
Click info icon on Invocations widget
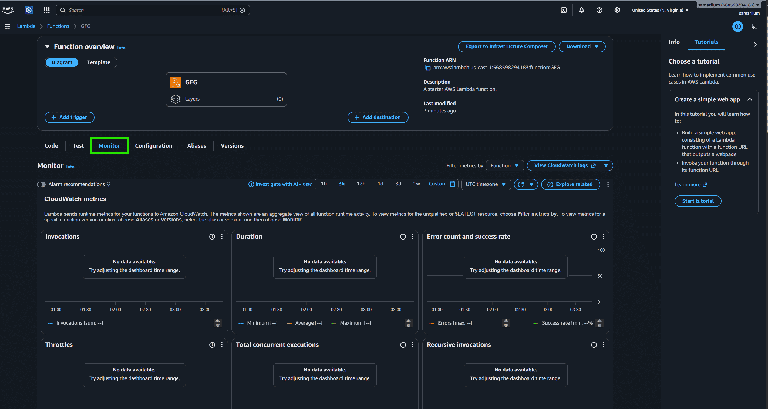coord(212,237)
